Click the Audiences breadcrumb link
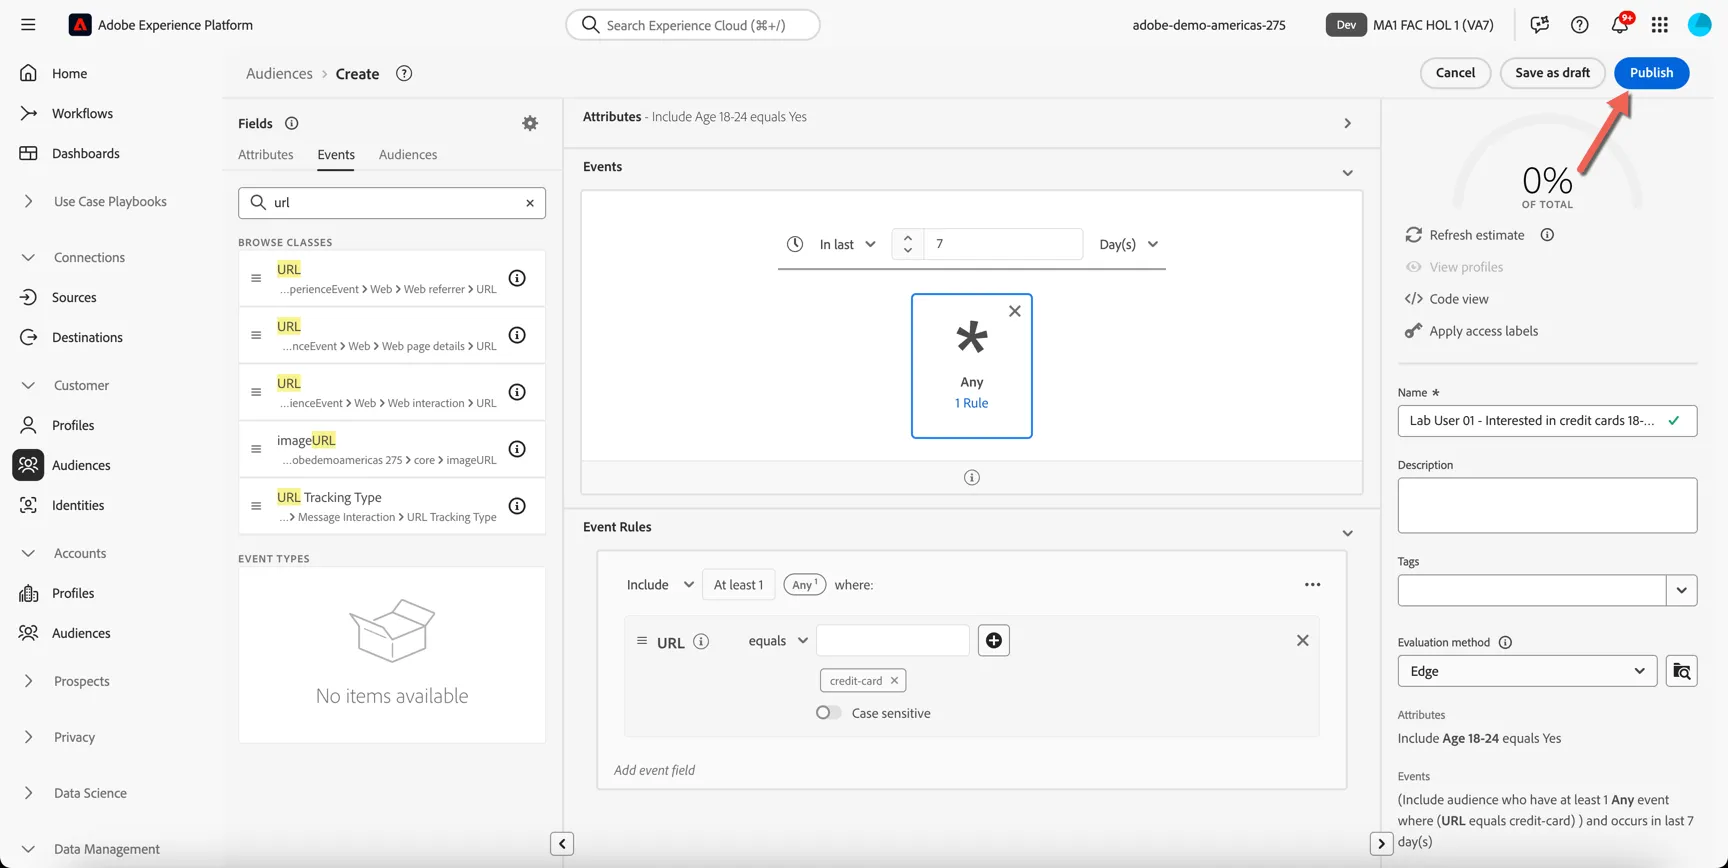 [279, 74]
